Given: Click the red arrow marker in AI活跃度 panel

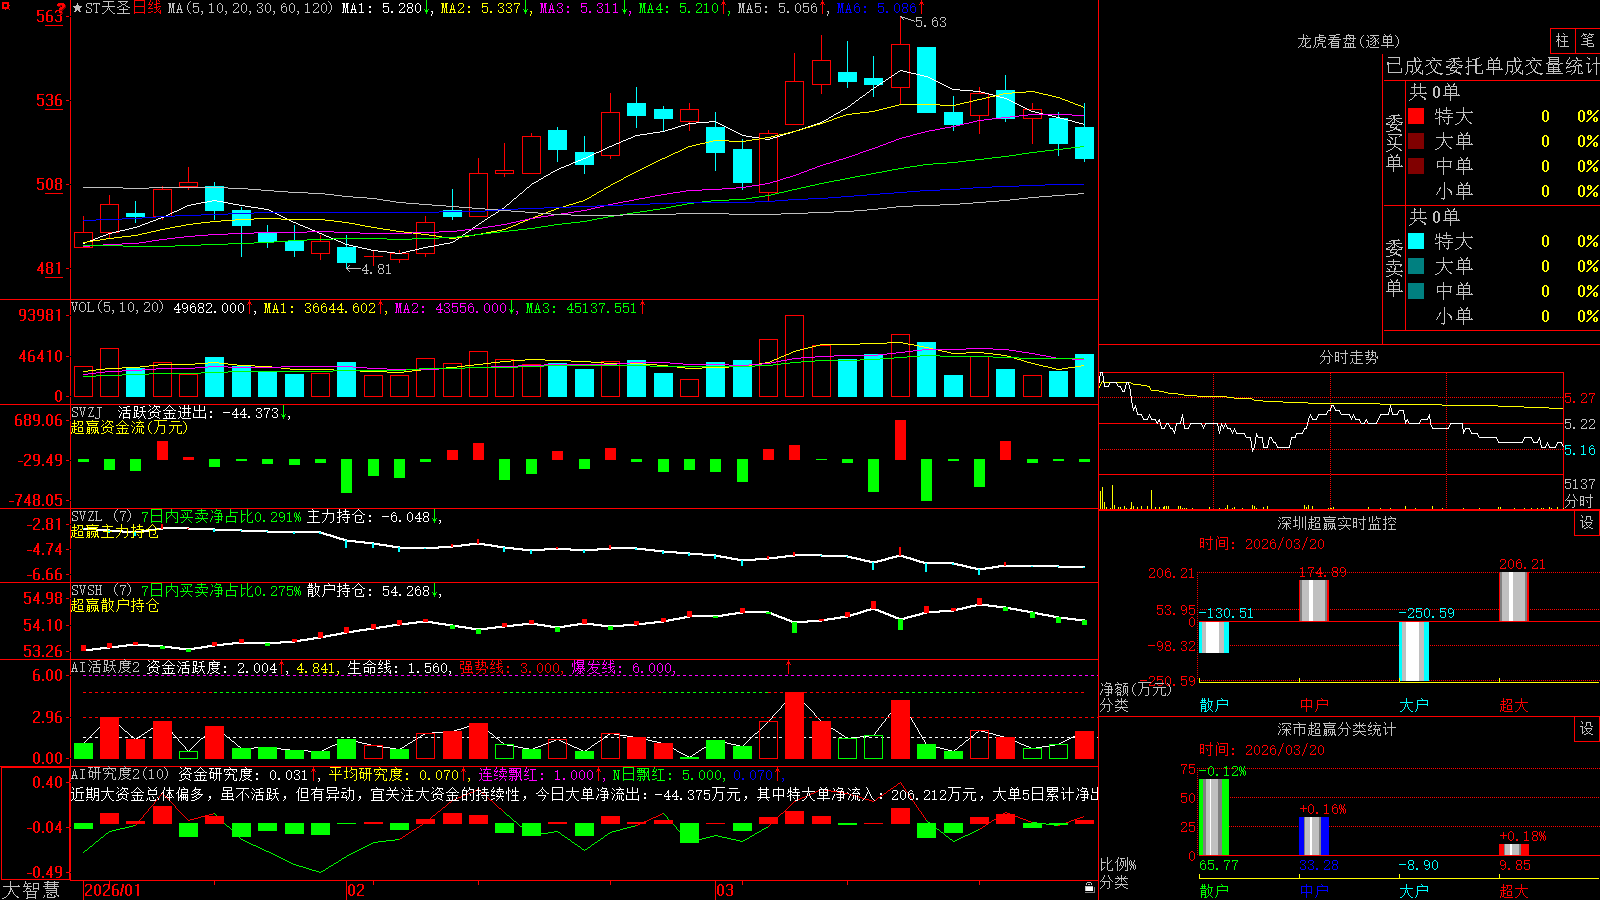Looking at the screenshot, I should [789, 666].
